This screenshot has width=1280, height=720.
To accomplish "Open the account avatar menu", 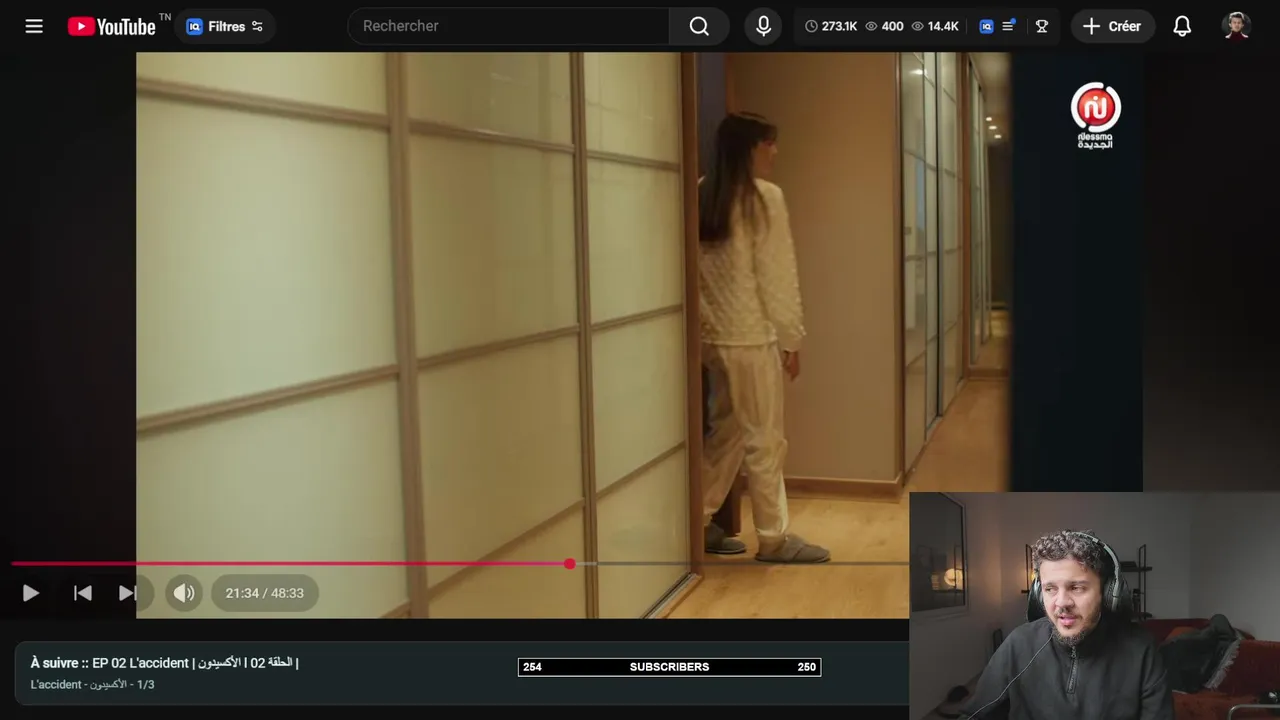I will [1237, 26].
